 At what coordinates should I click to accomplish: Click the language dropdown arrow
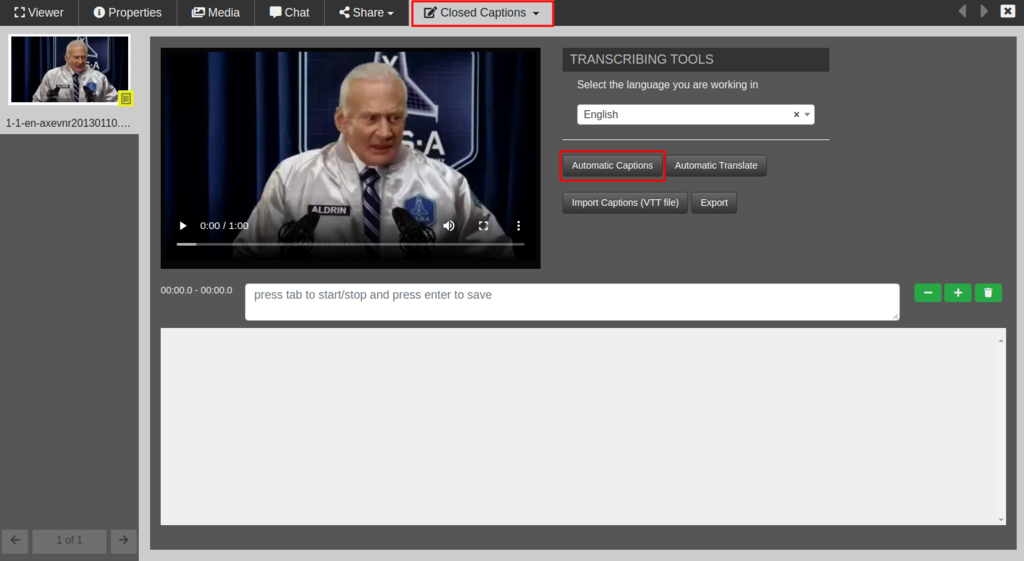tap(807, 114)
